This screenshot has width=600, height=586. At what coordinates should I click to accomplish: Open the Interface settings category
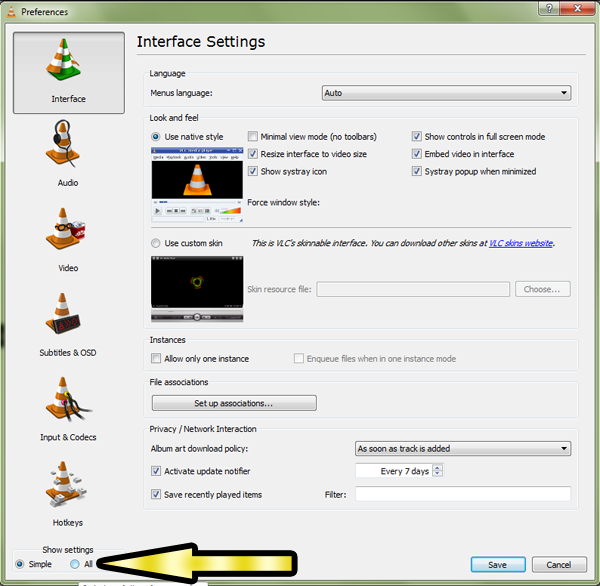[68, 72]
